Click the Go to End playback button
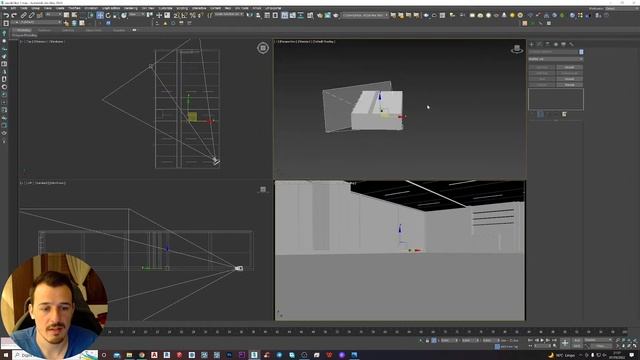The image size is (640, 360). (x=554, y=340)
